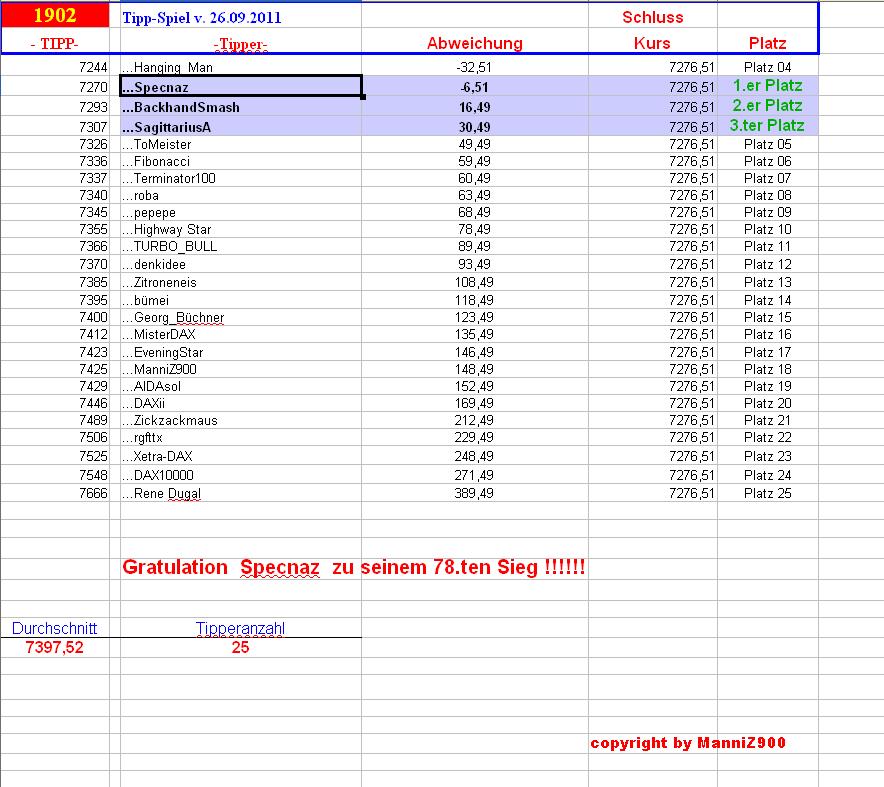Select the highlighted ...Specnaz cell
The image size is (884, 787).
[241, 86]
